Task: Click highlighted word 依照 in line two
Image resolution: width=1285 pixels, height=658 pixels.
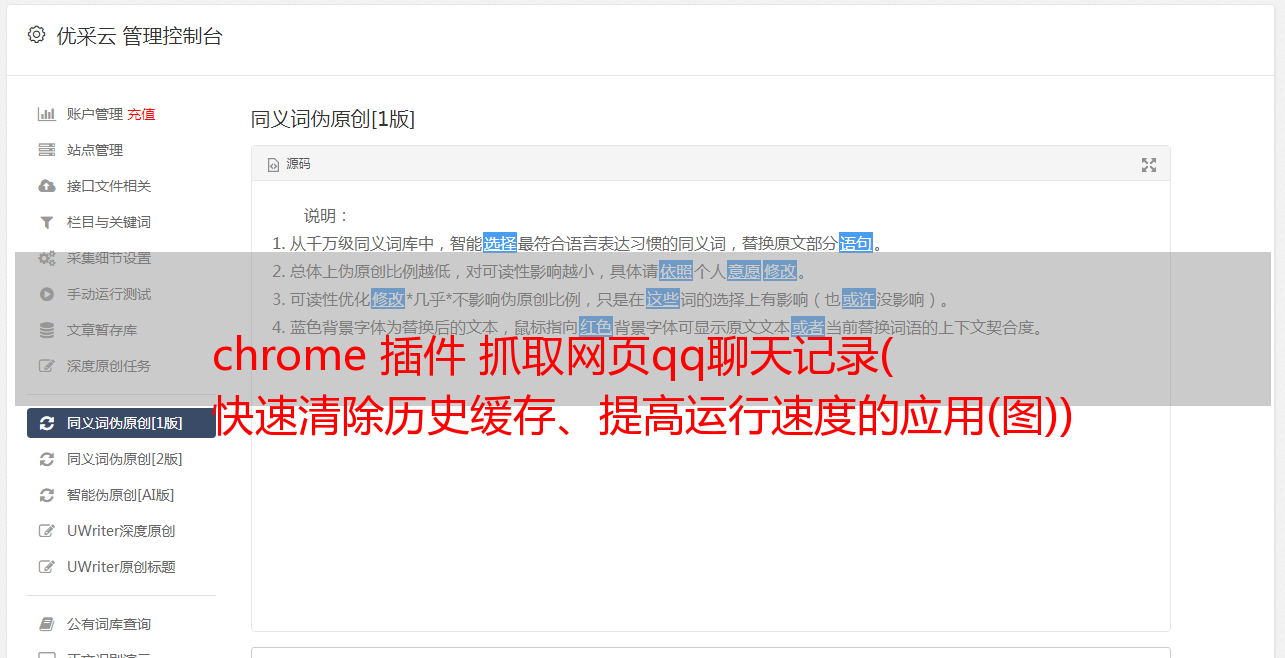Action: pyautogui.click(x=676, y=271)
